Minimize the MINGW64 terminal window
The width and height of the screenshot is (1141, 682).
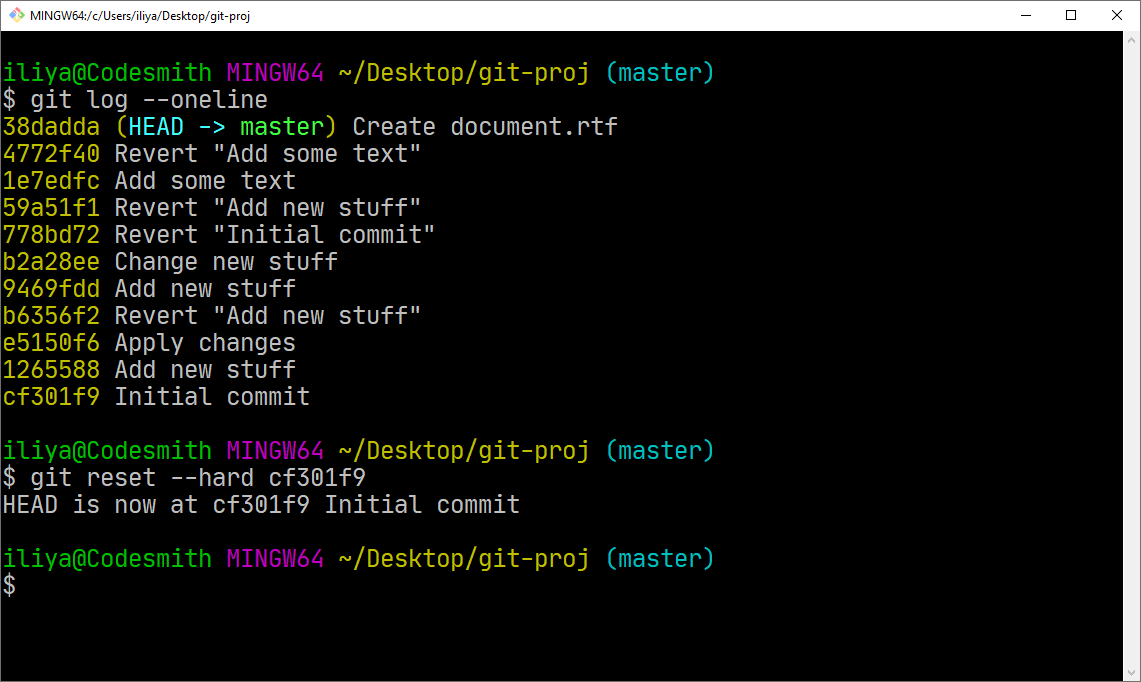coord(1026,15)
